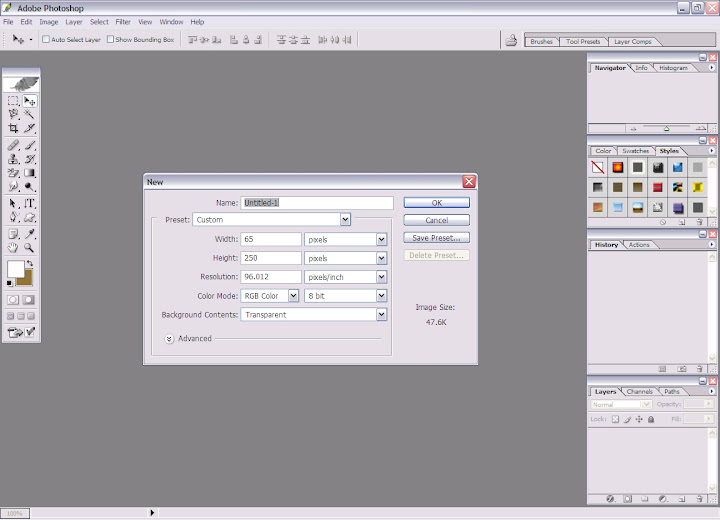Open the Background Contents dropdown

pyautogui.click(x=381, y=315)
